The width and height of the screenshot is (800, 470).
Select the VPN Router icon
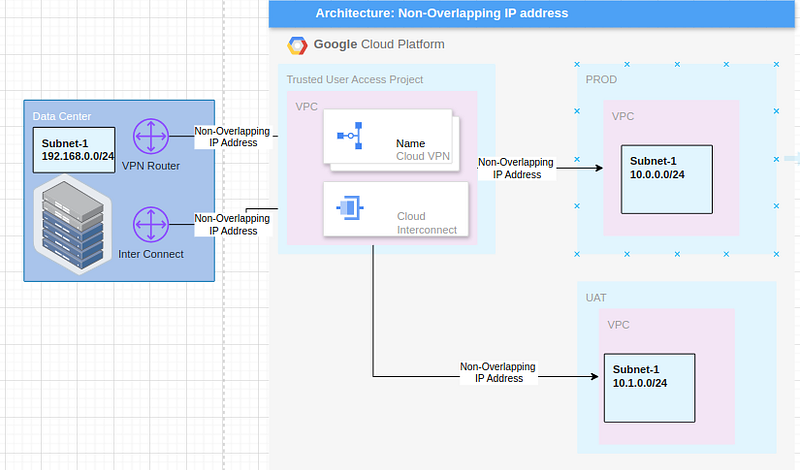pos(151,136)
